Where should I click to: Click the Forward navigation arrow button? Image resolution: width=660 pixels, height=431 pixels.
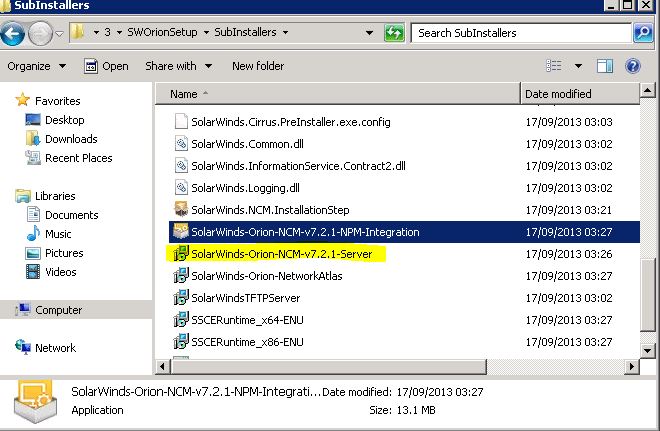click(x=40, y=33)
